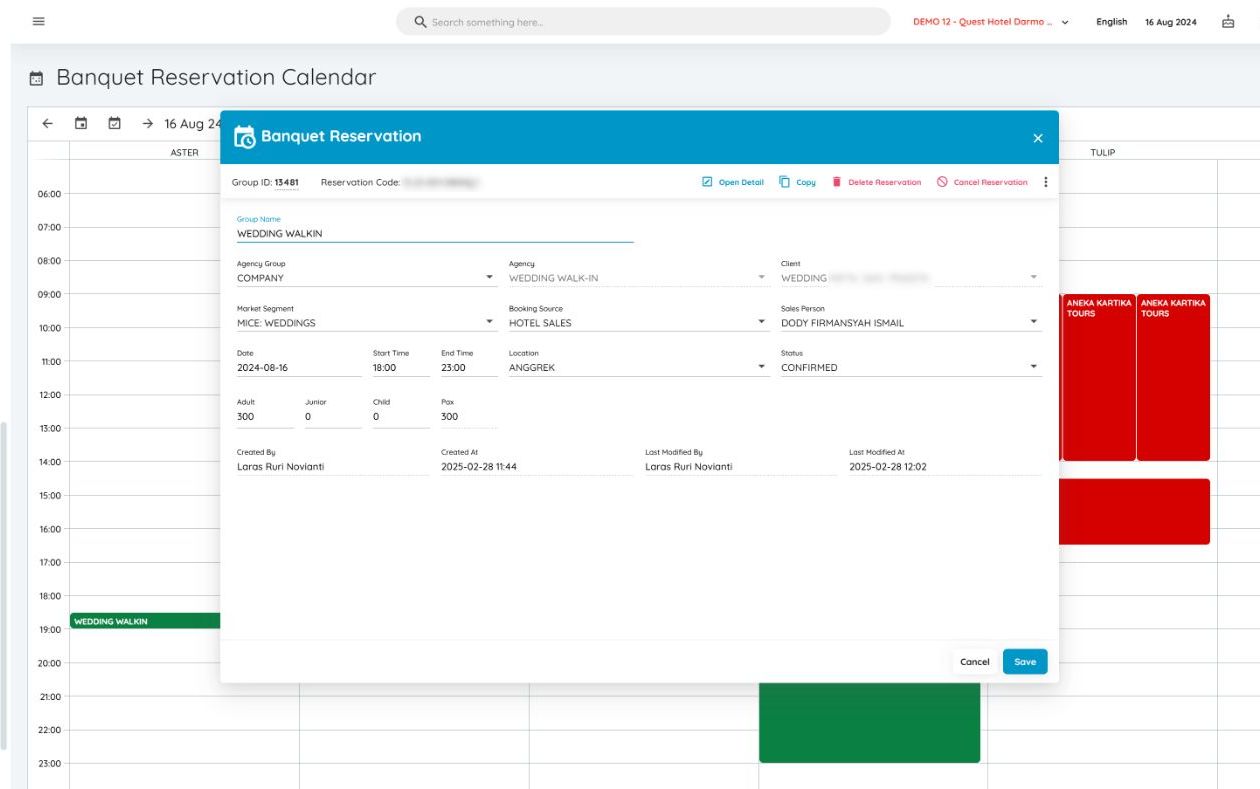The height and width of the screenshot is (789, 1260).
Task: Click the Copy reservation icon
Action: [x=785, y=182]
